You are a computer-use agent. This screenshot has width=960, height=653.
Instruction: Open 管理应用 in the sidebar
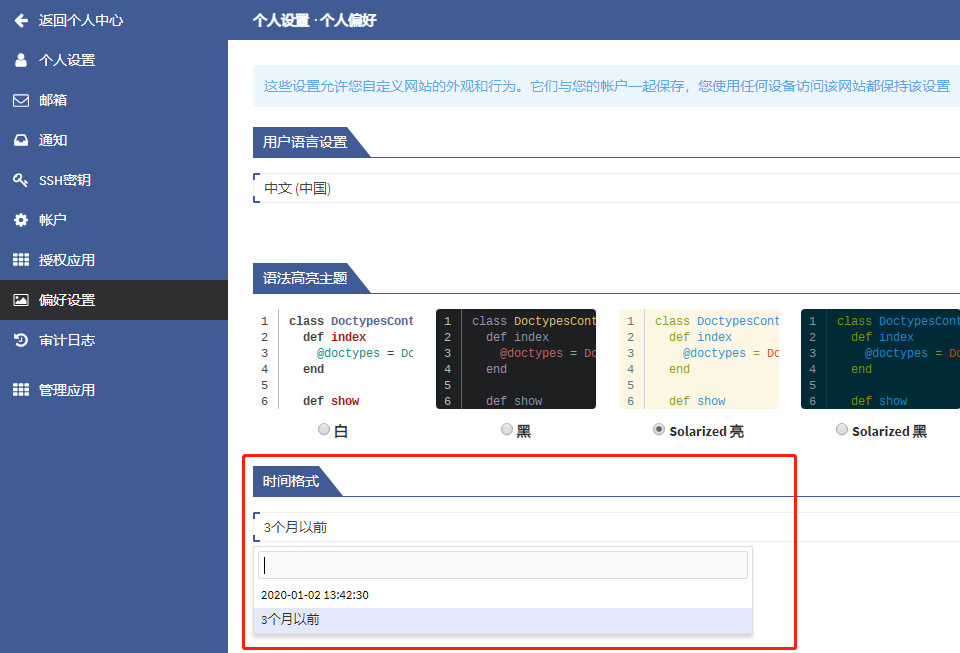tap(67, 390)
